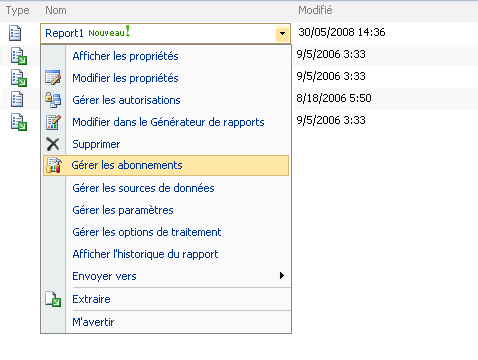
Task: Click the X icon next to Supprimer
Action: (x=53, y=144)
